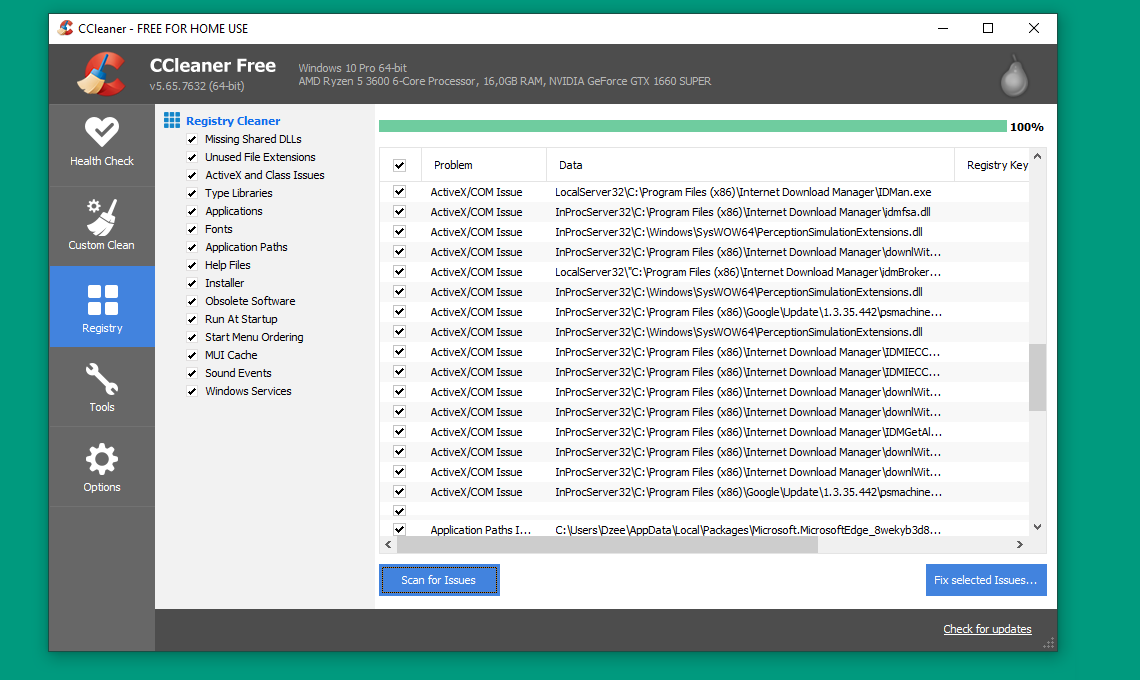Click the Fix selected Issues button
Viewport: 1140px width, 680px height.
pos(986,580)
